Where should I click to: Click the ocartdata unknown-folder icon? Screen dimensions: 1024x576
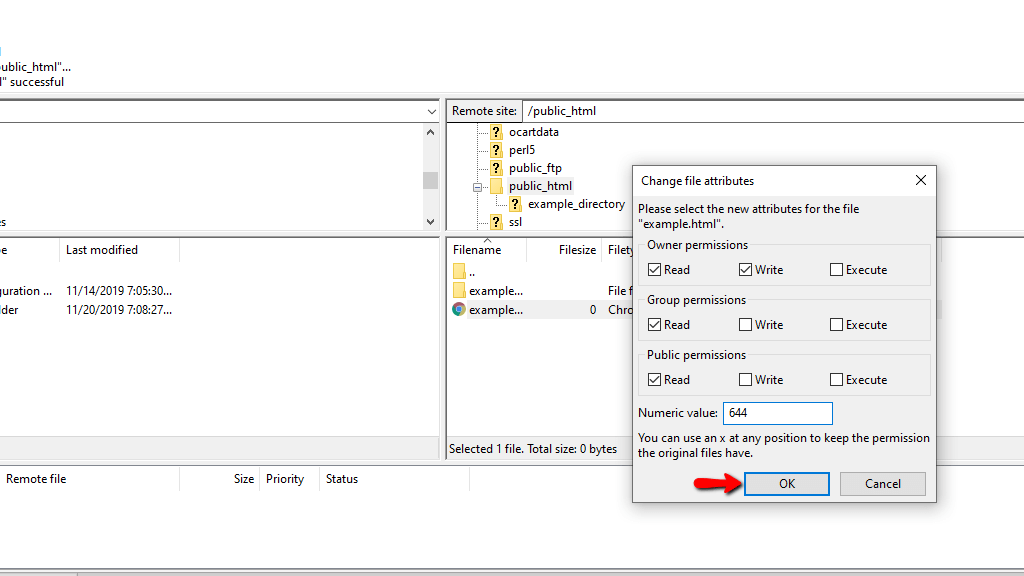496,132
